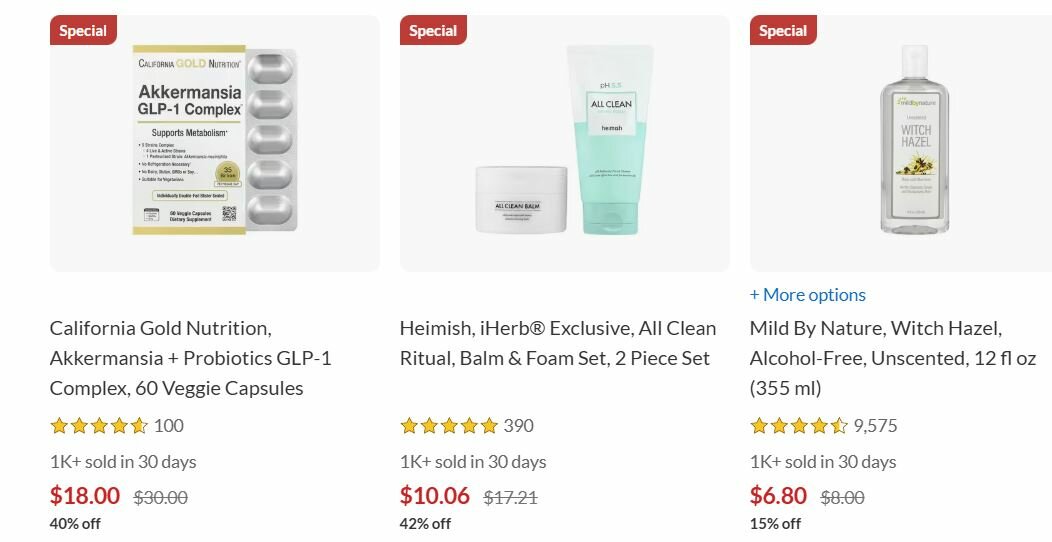Click star rating of Witch Hazel
This screenshot has height=542, width=1052.
pos(799,426)
